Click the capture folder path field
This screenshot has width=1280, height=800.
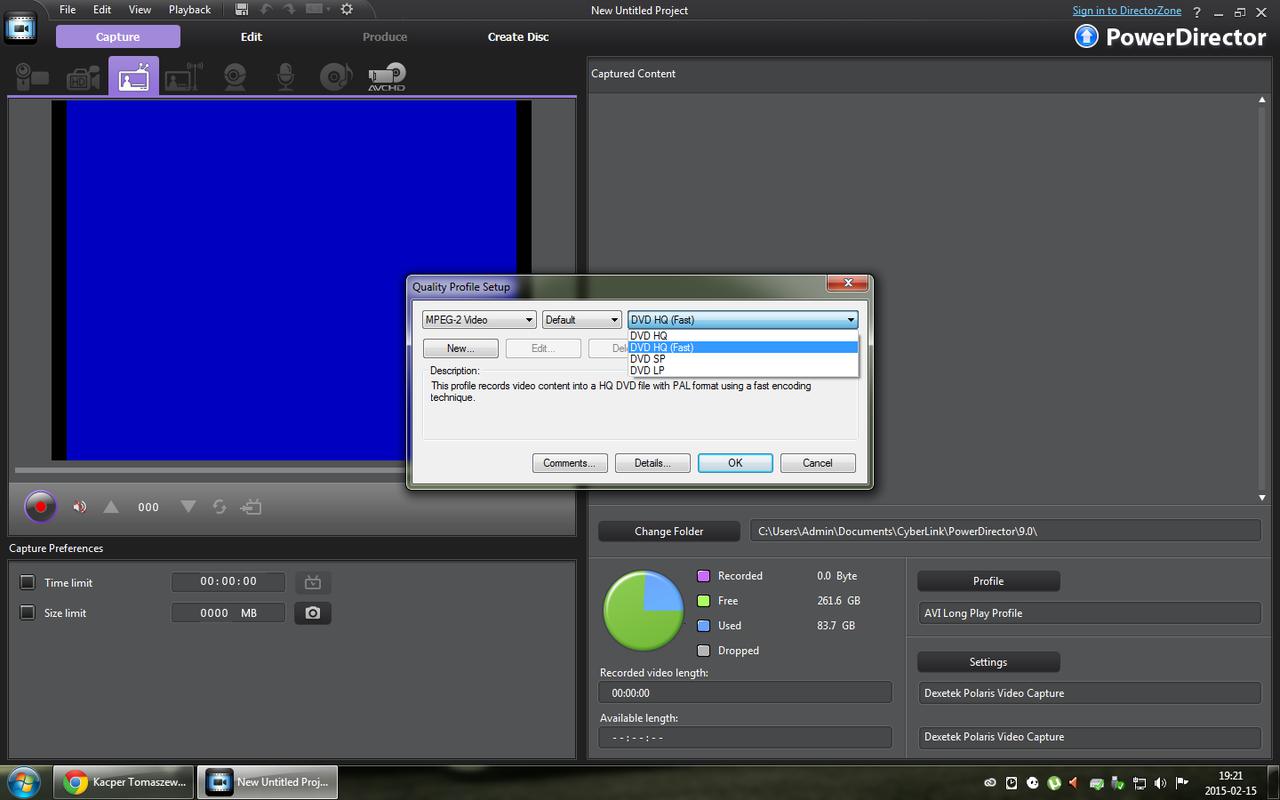(1005, 531)
